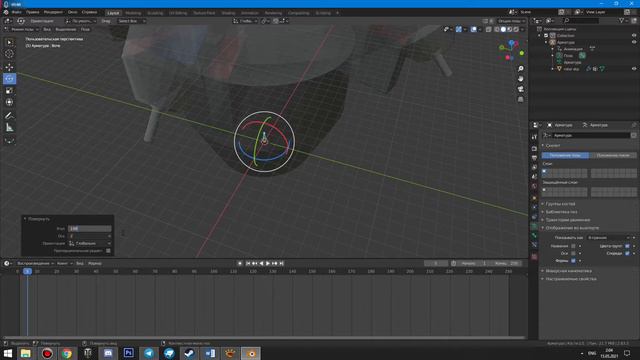
Task: Click the pan hand icon in viewport
Action: [521, 79]
